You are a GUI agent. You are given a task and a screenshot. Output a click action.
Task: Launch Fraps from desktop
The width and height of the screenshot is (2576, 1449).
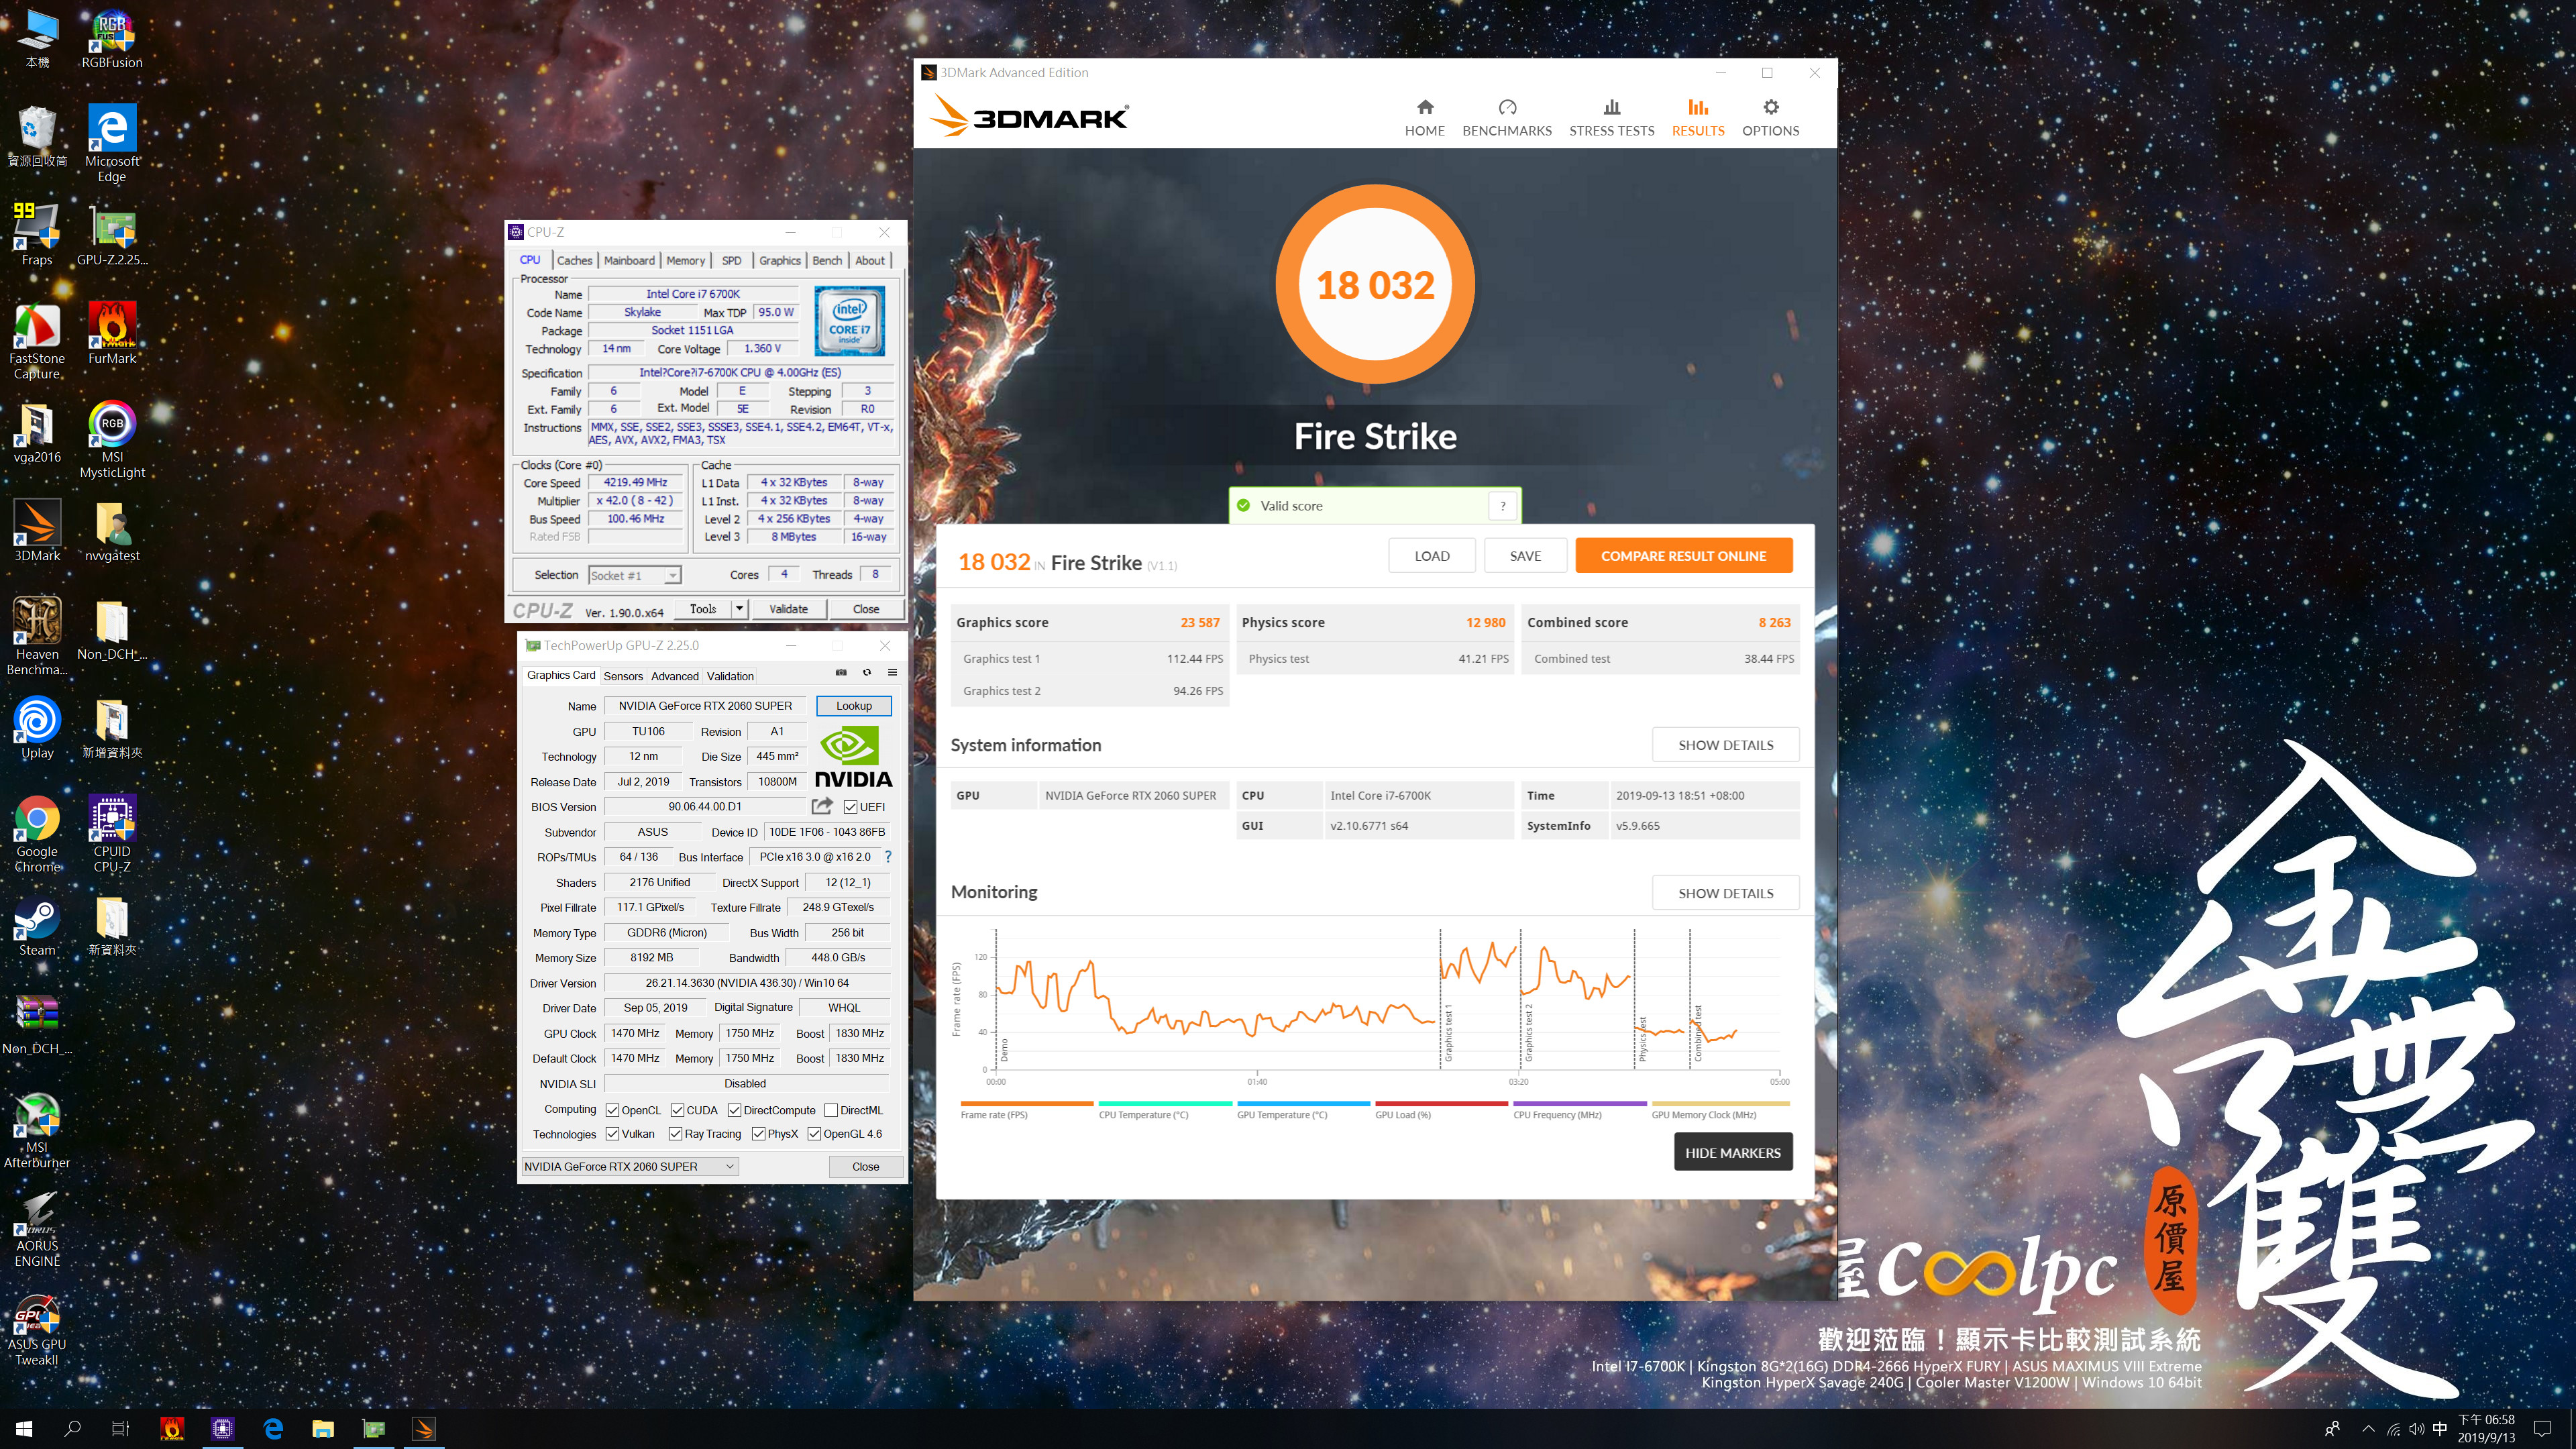(x=37, y=235)
